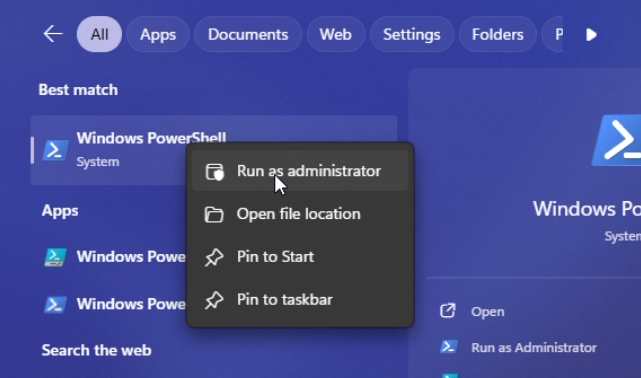The image size is (641, 378).
Task: Click the PowerShell icon in Best match
Action: click(x=56, y=150)
